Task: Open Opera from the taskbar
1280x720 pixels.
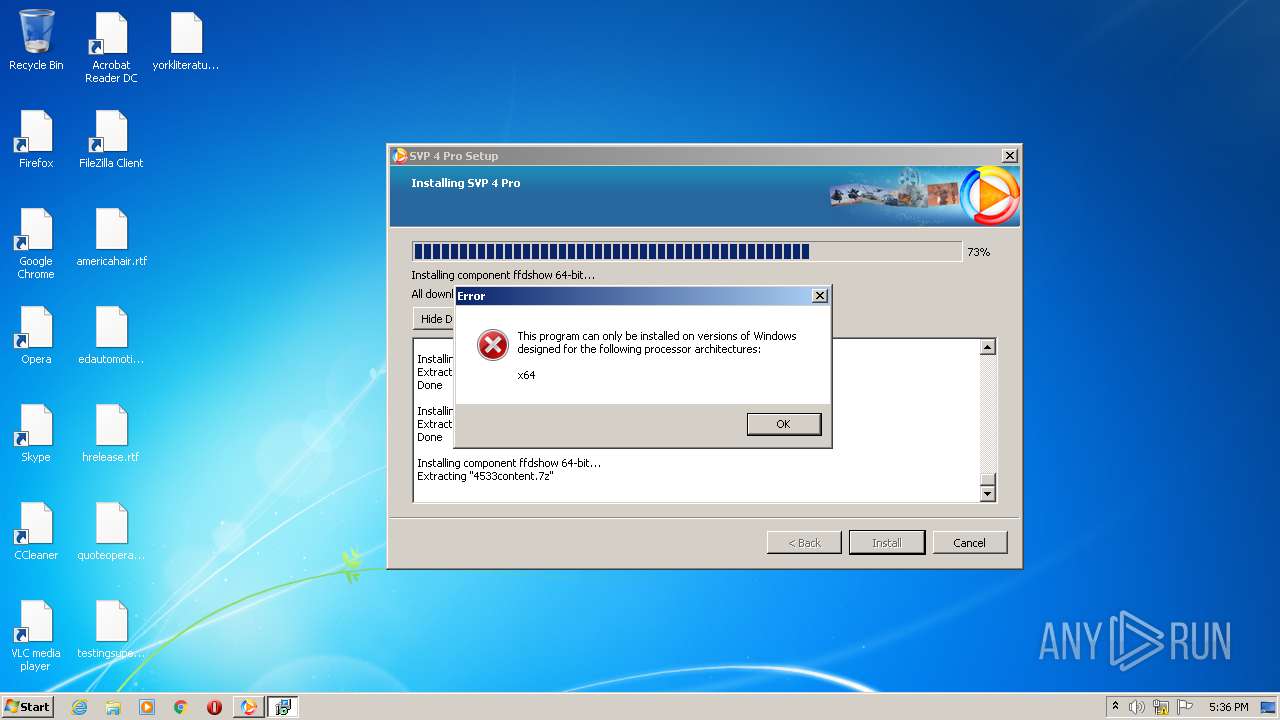Action: tap(214, 707)
